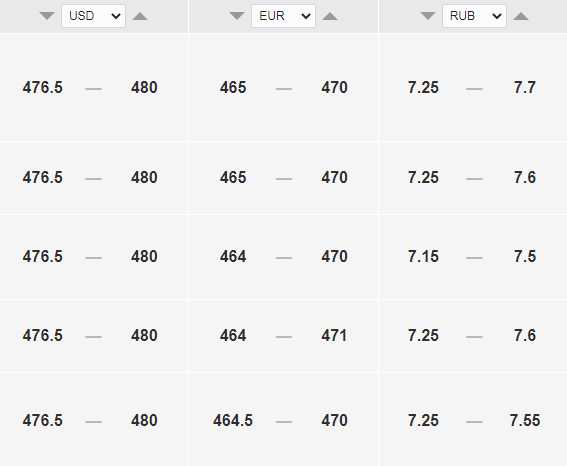Sort EUR column descending with down arrow
The width and height of the screenshot is (567, 466).
pyautogui.click(x=237, y=16)
